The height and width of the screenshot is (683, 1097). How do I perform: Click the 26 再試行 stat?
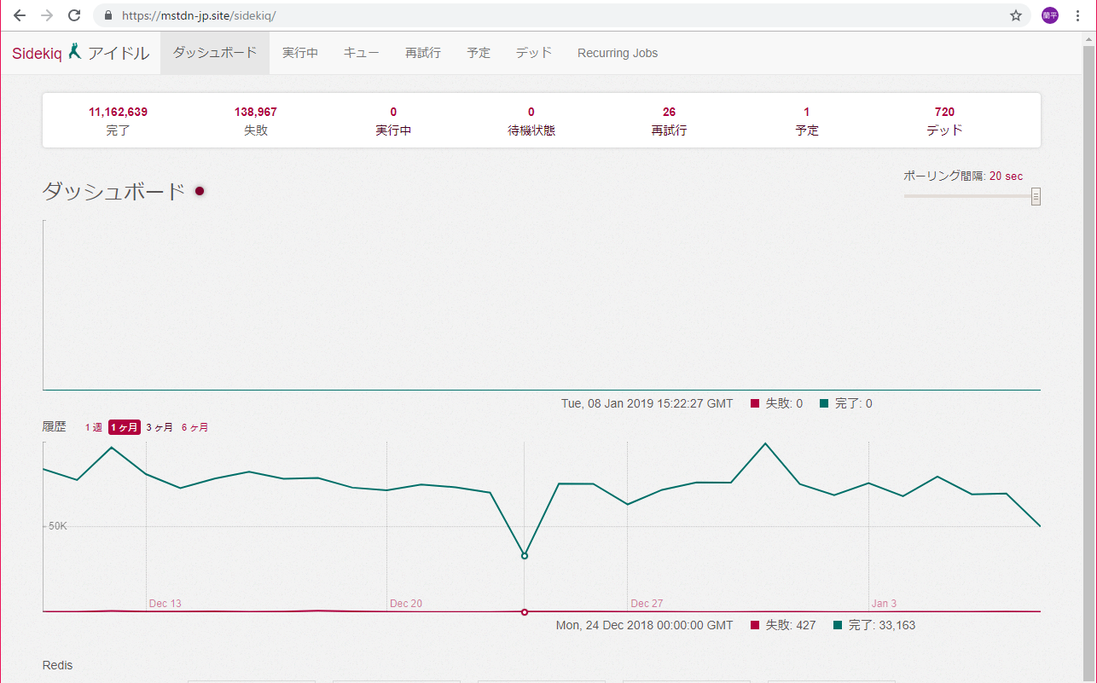click(669, 120)
